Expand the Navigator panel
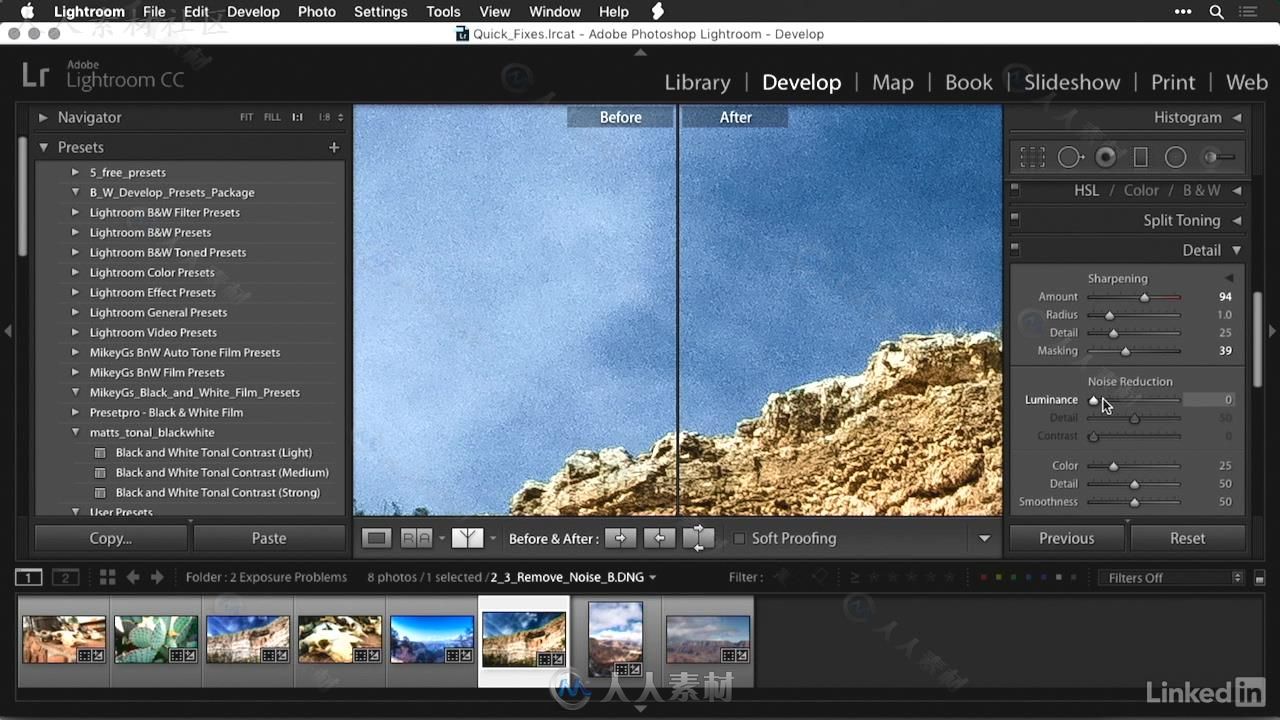The width and height of the screenshot is (1280, 720). tap(43, 117)
